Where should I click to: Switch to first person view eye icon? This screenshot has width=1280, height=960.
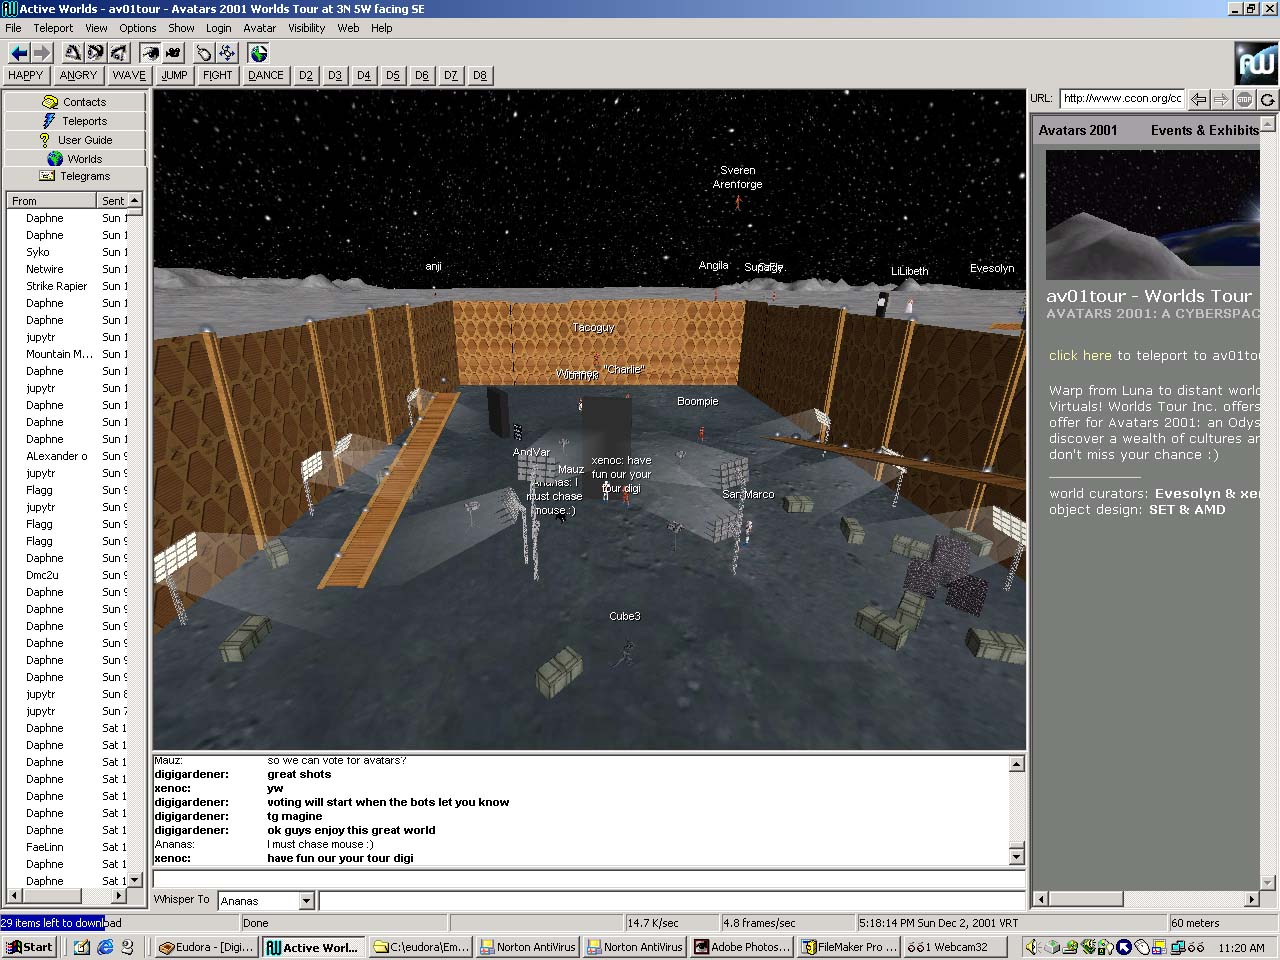coord(150,53)
